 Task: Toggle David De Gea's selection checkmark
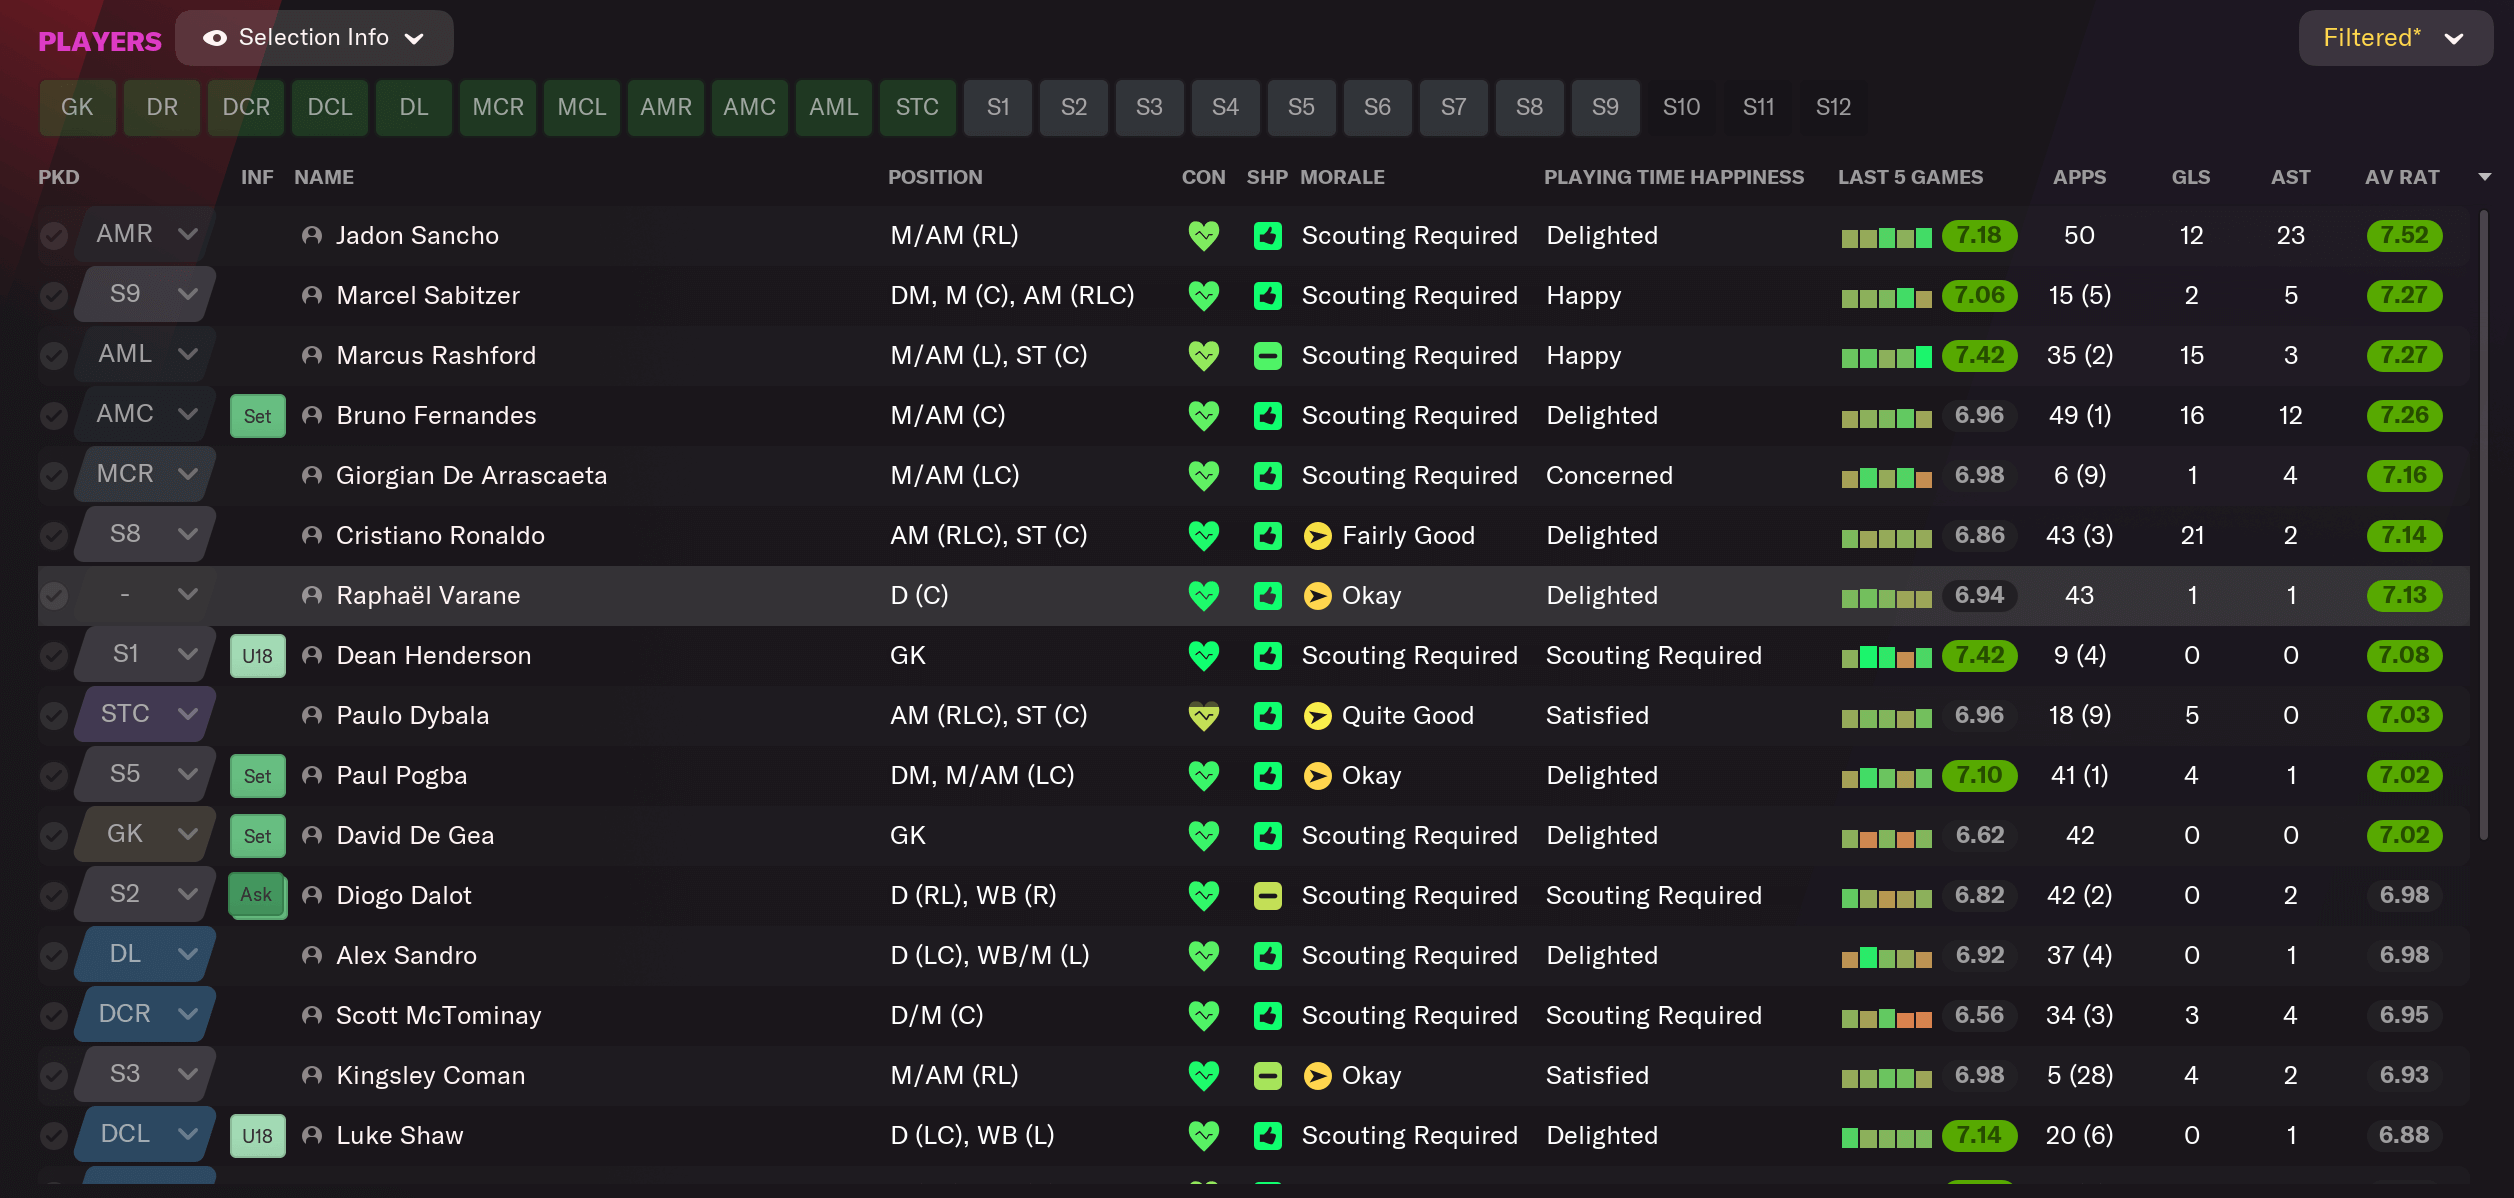point(54,835)
